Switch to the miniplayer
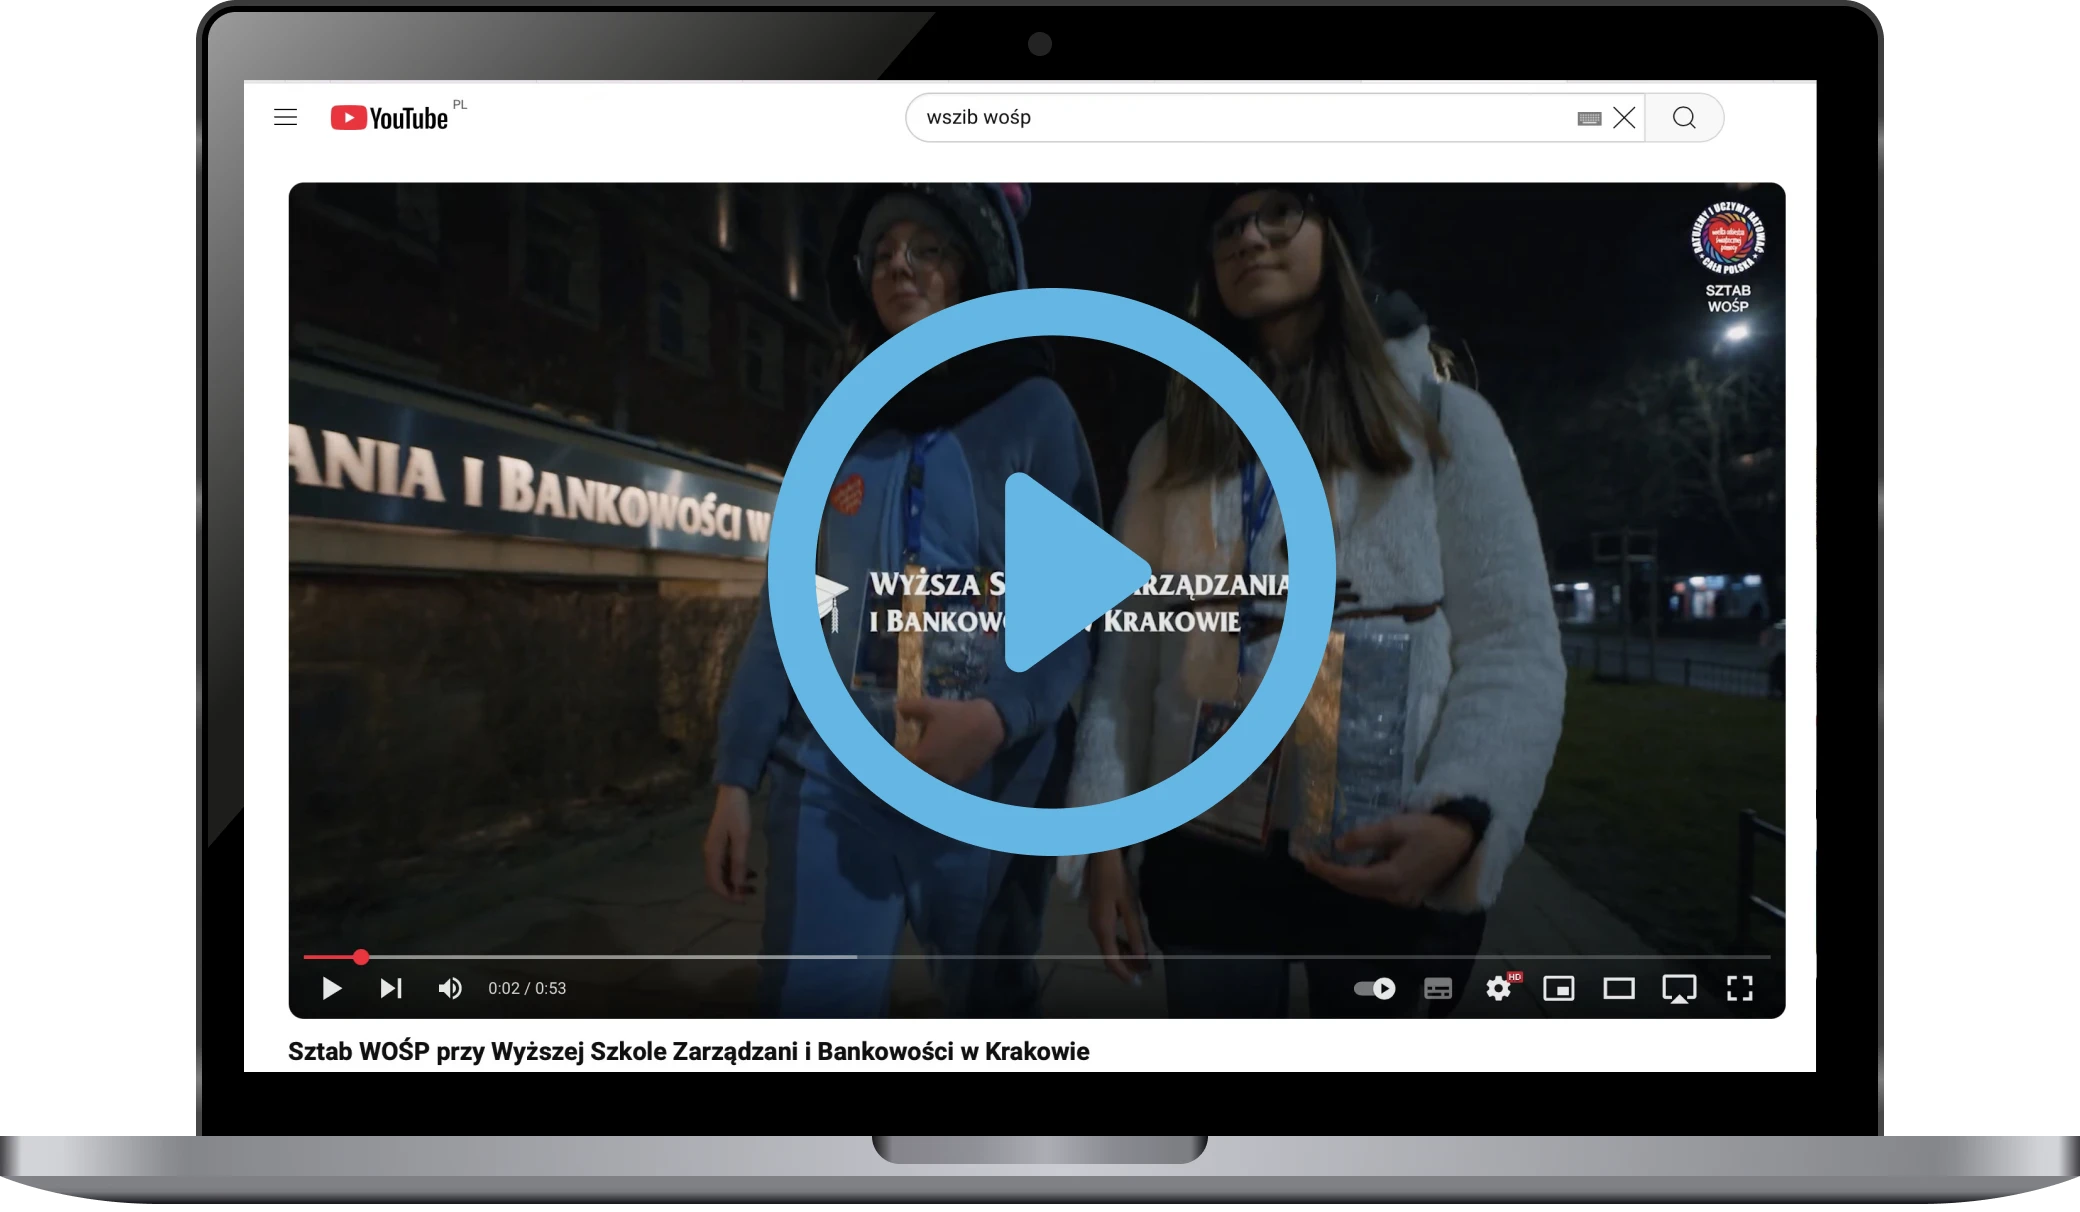2080x1212 pixels. point(1559,988)
